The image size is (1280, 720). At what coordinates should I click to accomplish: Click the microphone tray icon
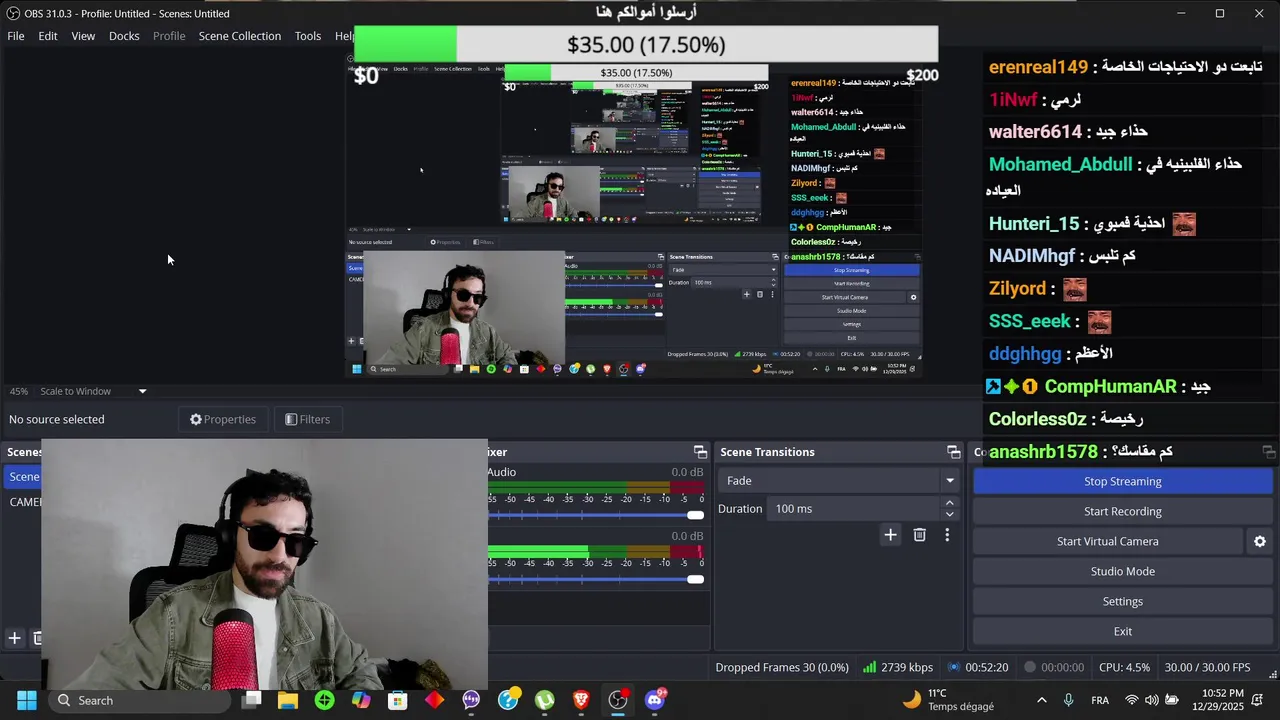(x=1069, y=700)
